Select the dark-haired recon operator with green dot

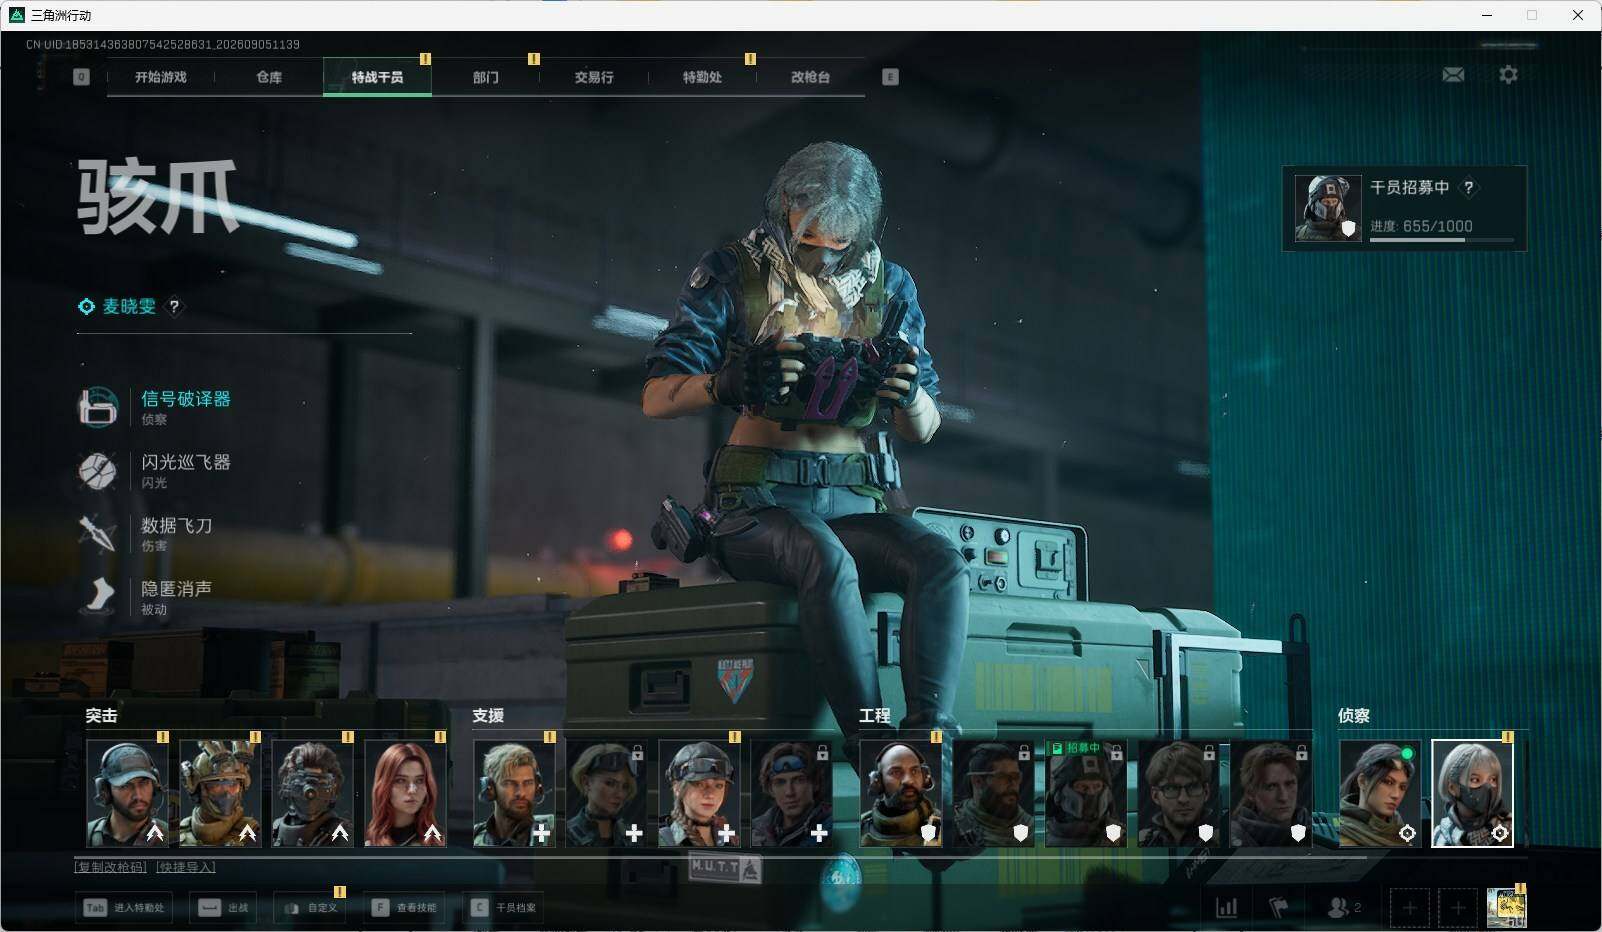tap(1380, 794)
